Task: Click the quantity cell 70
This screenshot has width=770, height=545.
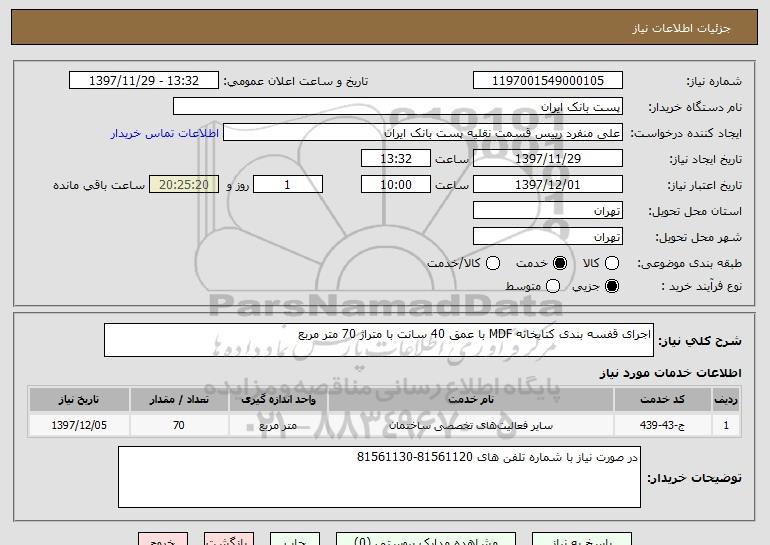Action: (179, 425)
